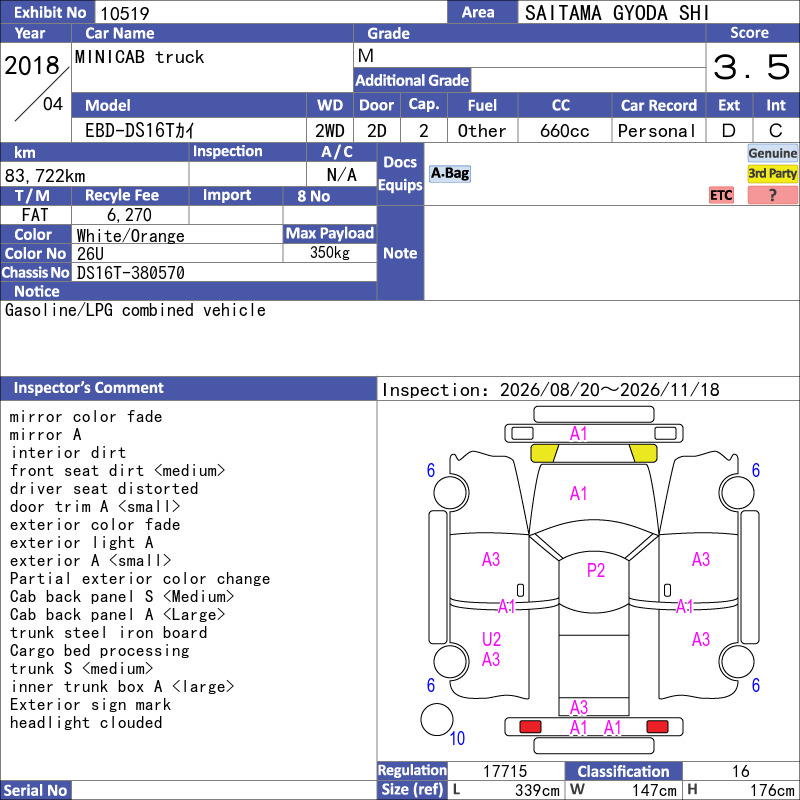
Task: Click the recycle fee 6,270
Action: (x=129, y=215)
